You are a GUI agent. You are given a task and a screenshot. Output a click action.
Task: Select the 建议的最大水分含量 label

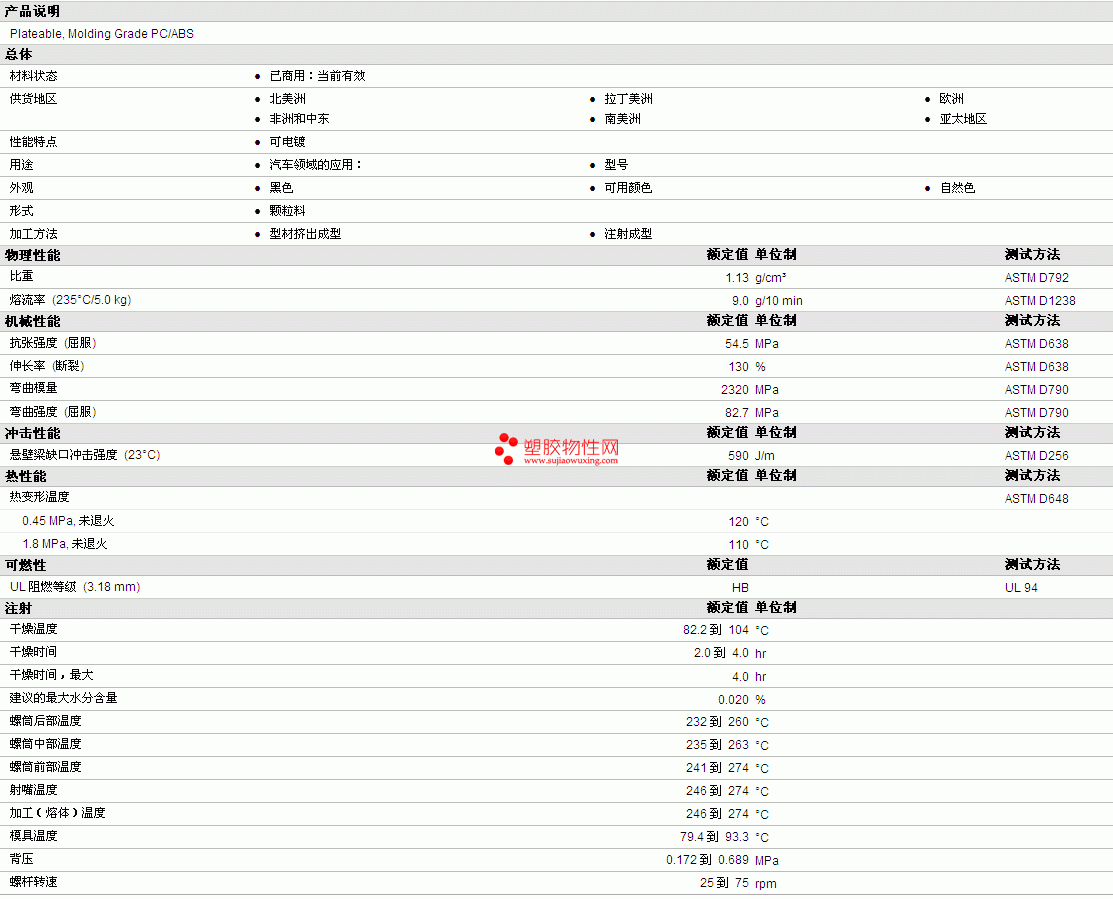point(63,698)
